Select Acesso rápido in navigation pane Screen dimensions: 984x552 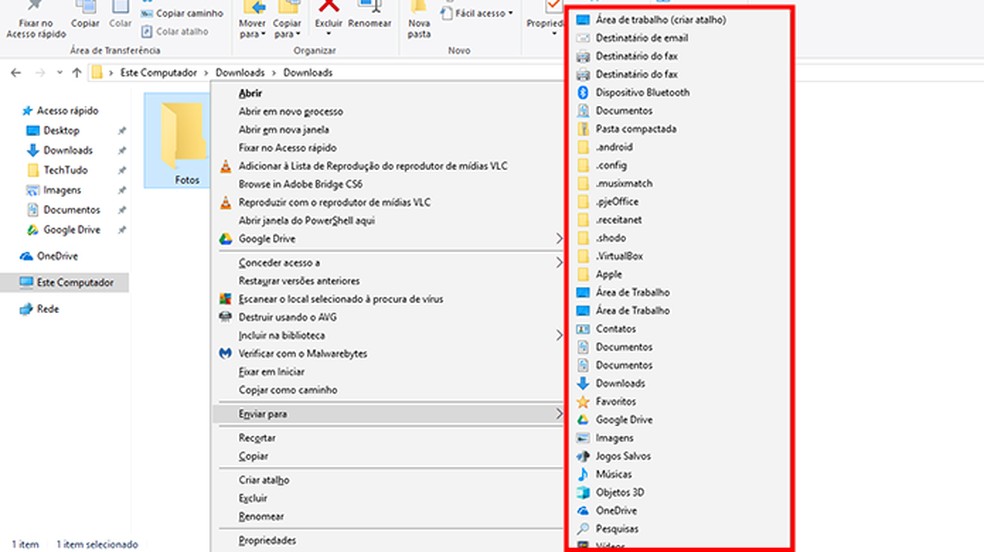pyautogui.click(x=60, y=110)
